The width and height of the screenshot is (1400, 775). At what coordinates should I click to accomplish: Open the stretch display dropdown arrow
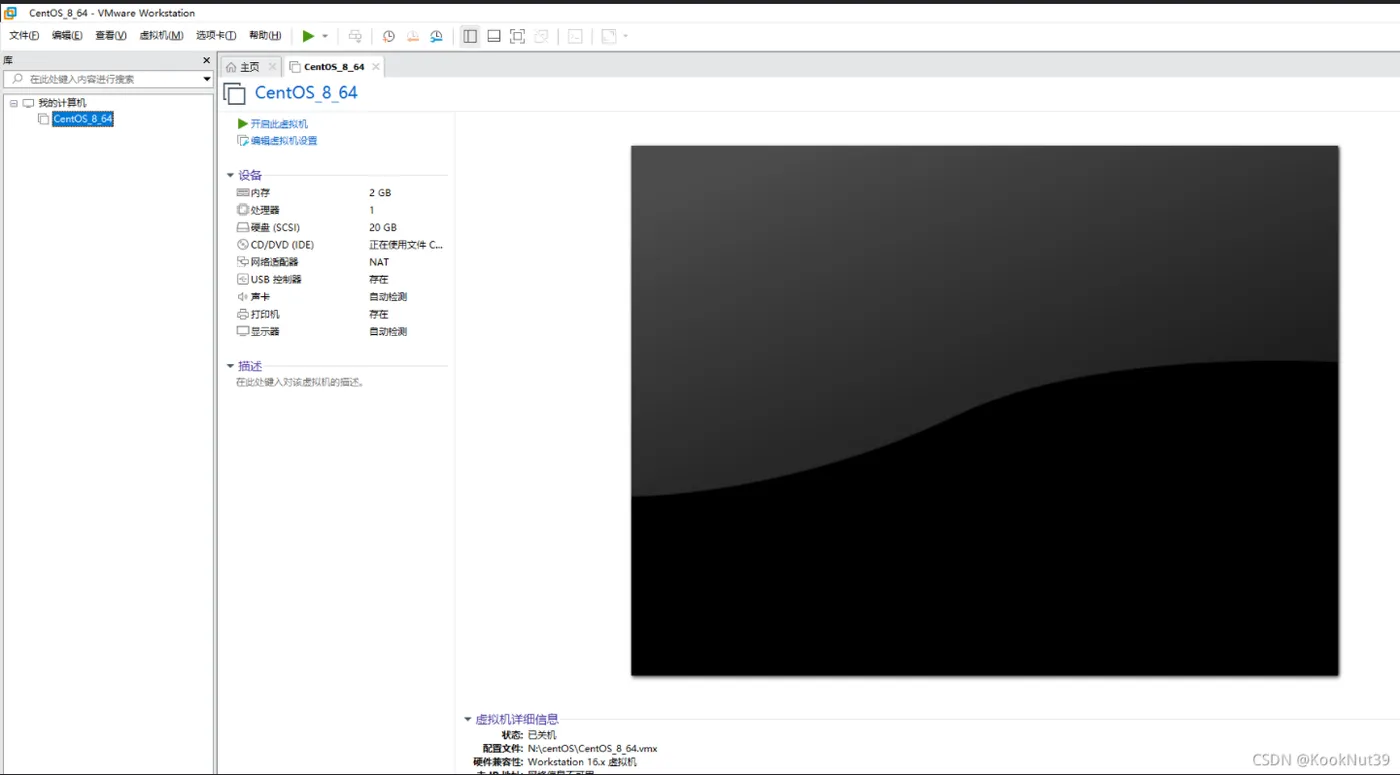[626, 36]
